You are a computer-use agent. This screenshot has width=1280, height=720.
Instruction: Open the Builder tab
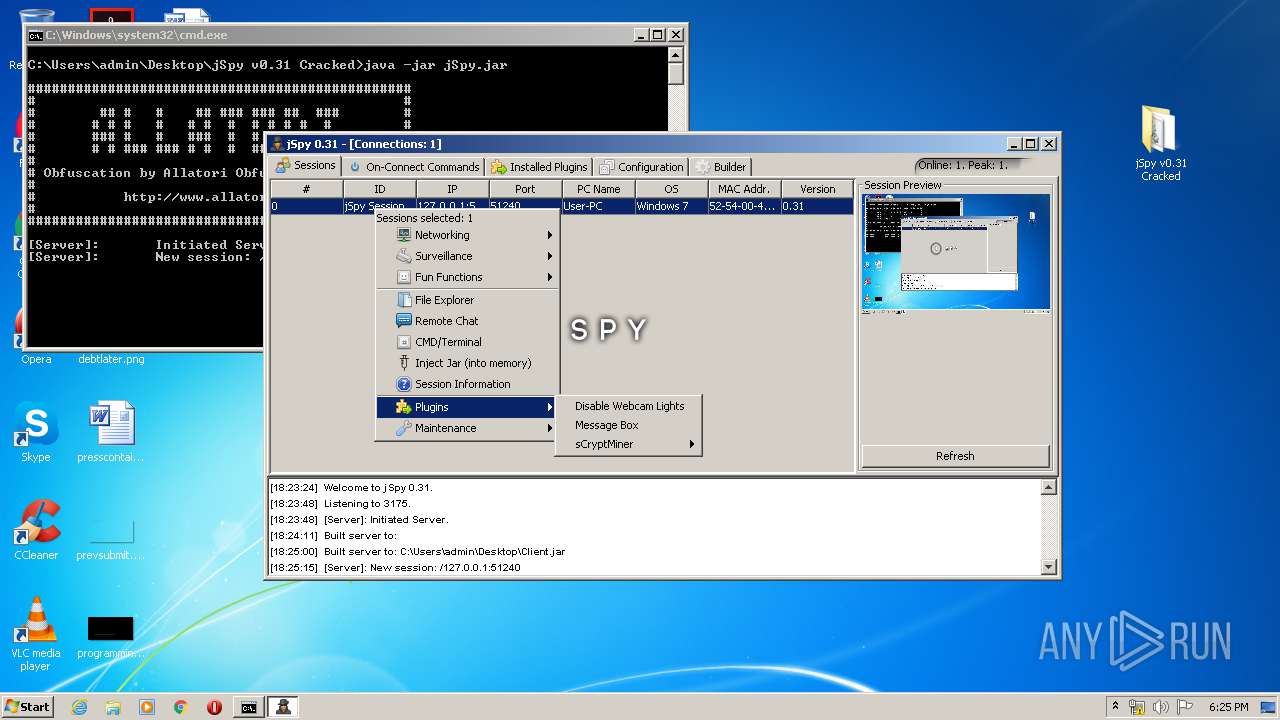721,167
